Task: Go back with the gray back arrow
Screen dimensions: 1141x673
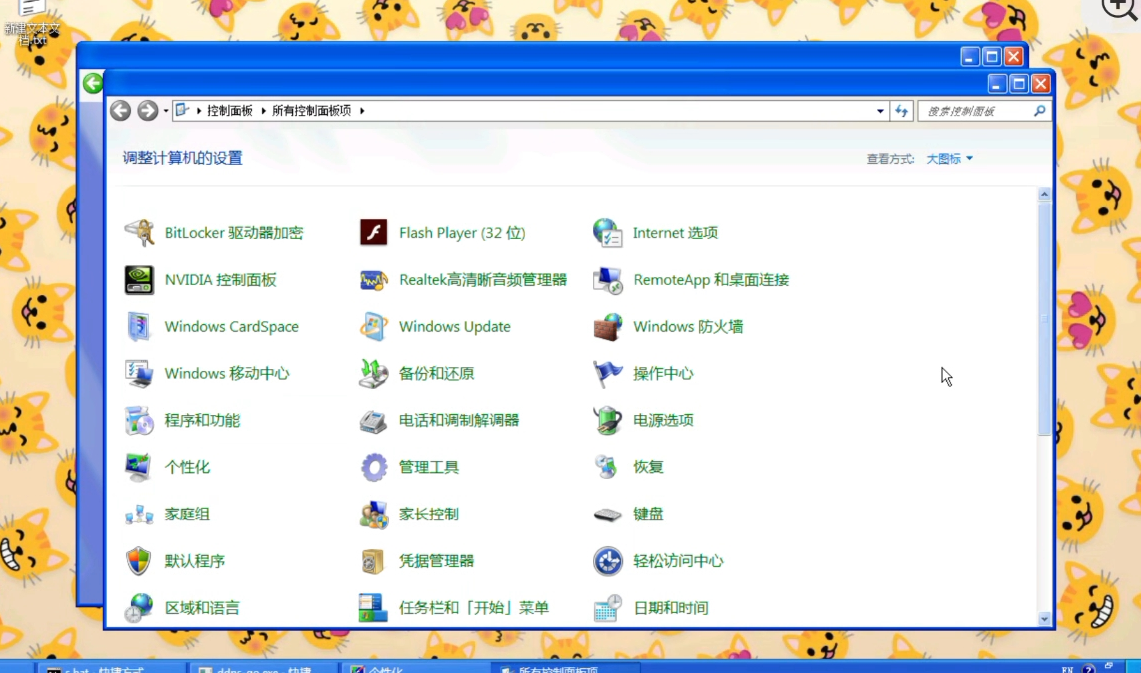Action: 121,111
